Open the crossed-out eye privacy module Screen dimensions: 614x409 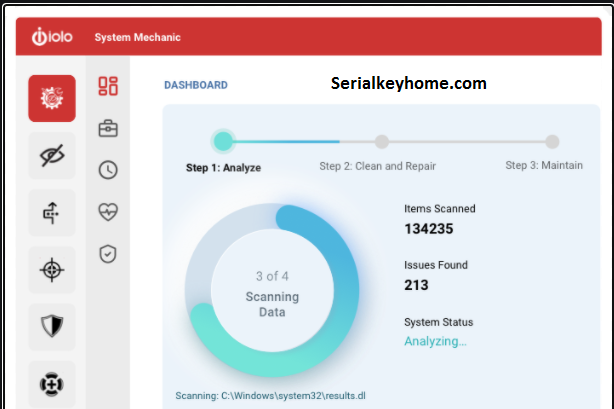[52, 156]
